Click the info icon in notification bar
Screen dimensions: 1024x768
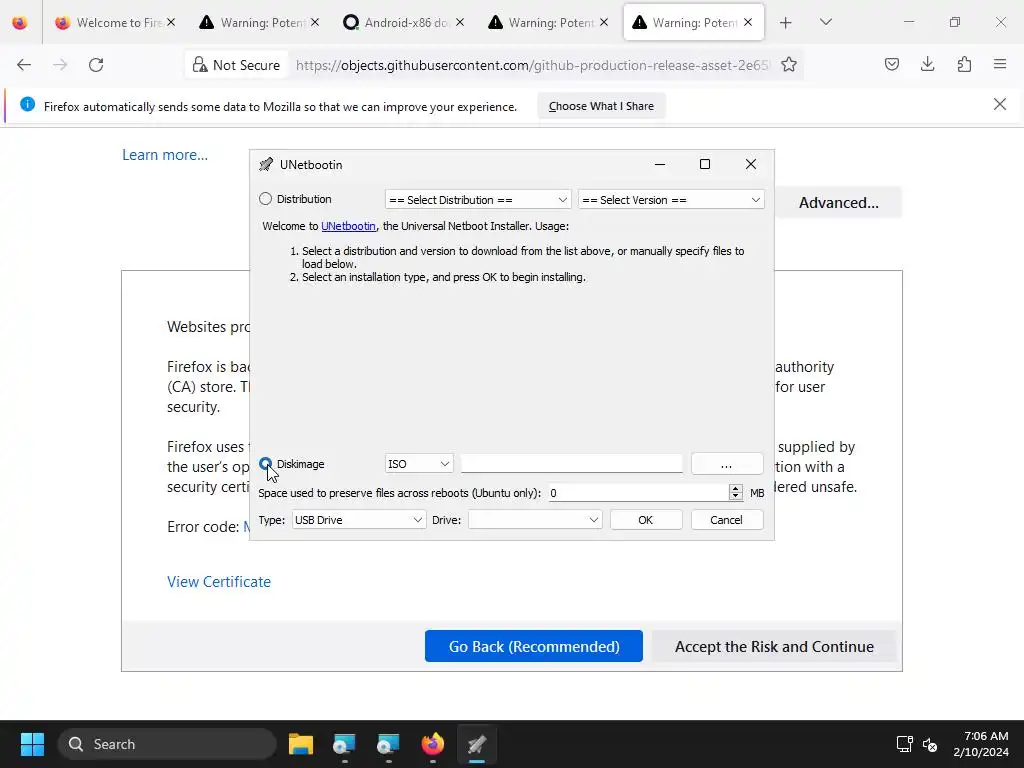27,104
